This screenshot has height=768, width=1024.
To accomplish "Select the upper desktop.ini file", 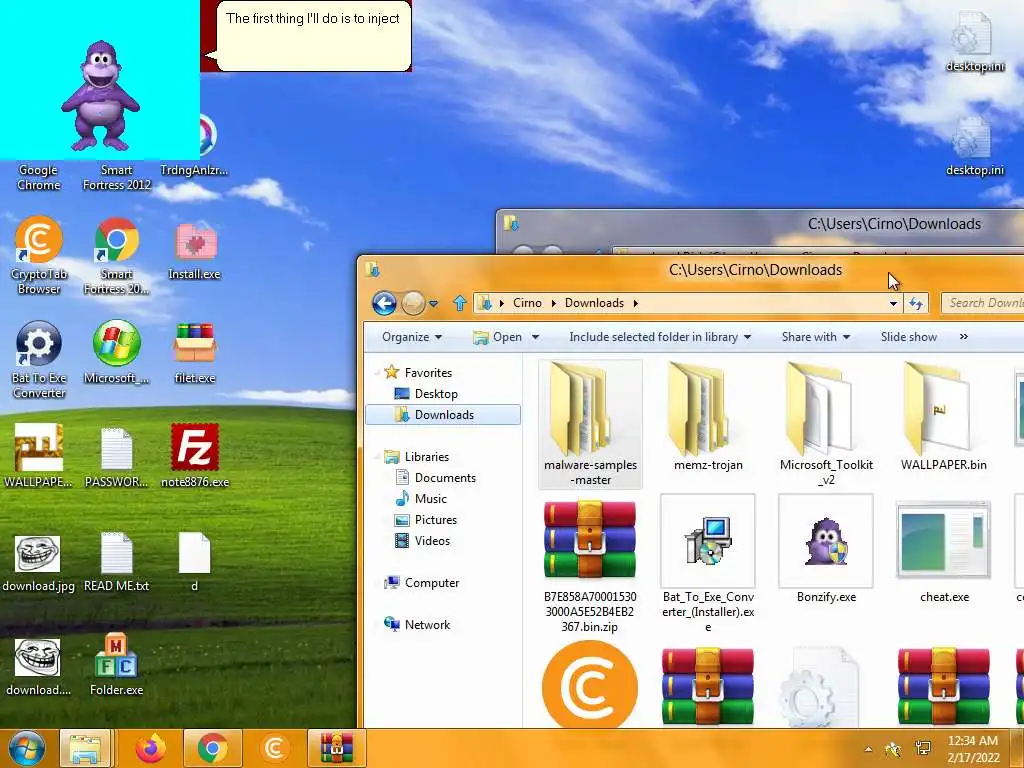I will click(x=974, y=43).
